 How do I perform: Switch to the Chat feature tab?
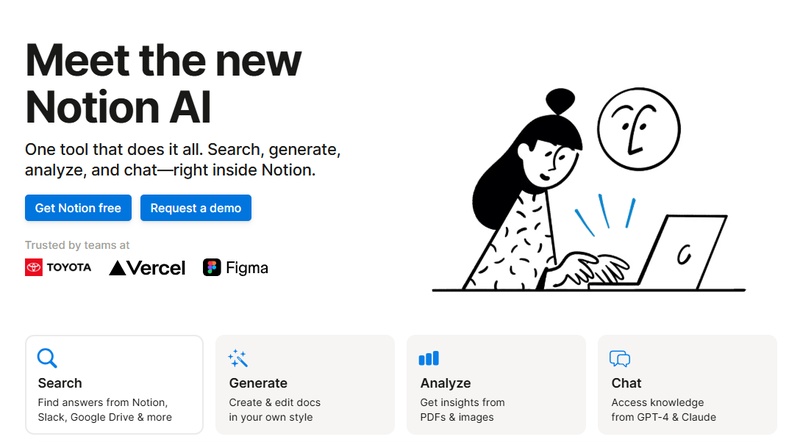click(687, 384)
